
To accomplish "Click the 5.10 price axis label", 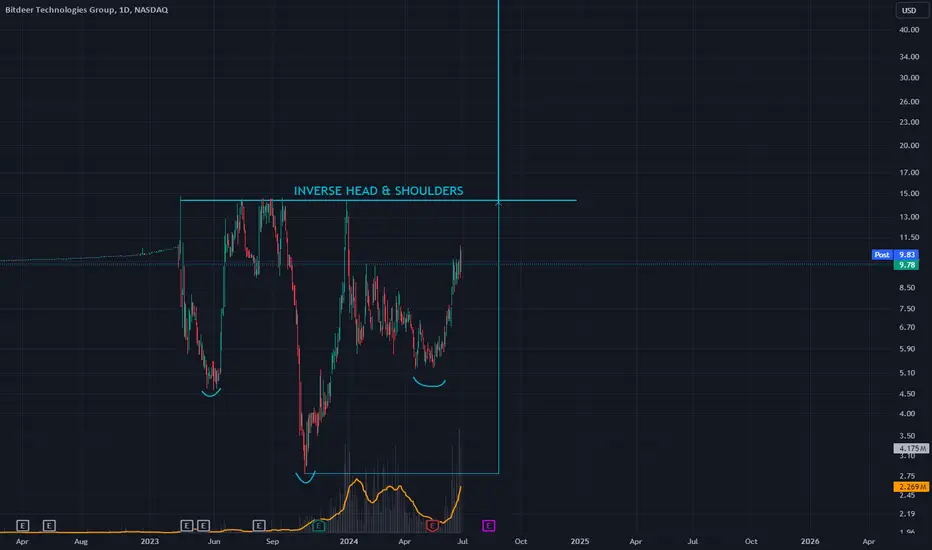I will (907, 373).
